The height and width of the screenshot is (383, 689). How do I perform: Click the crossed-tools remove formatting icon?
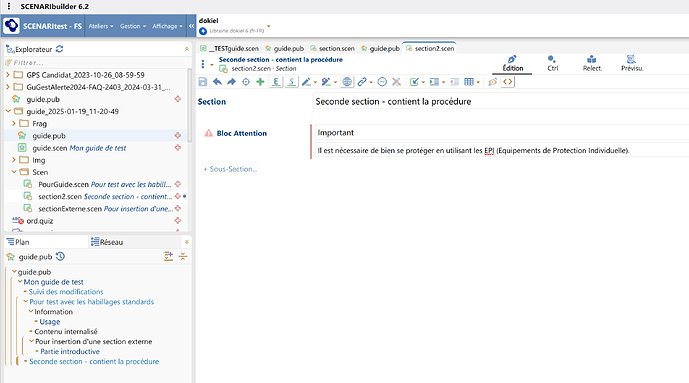point(396,82)
